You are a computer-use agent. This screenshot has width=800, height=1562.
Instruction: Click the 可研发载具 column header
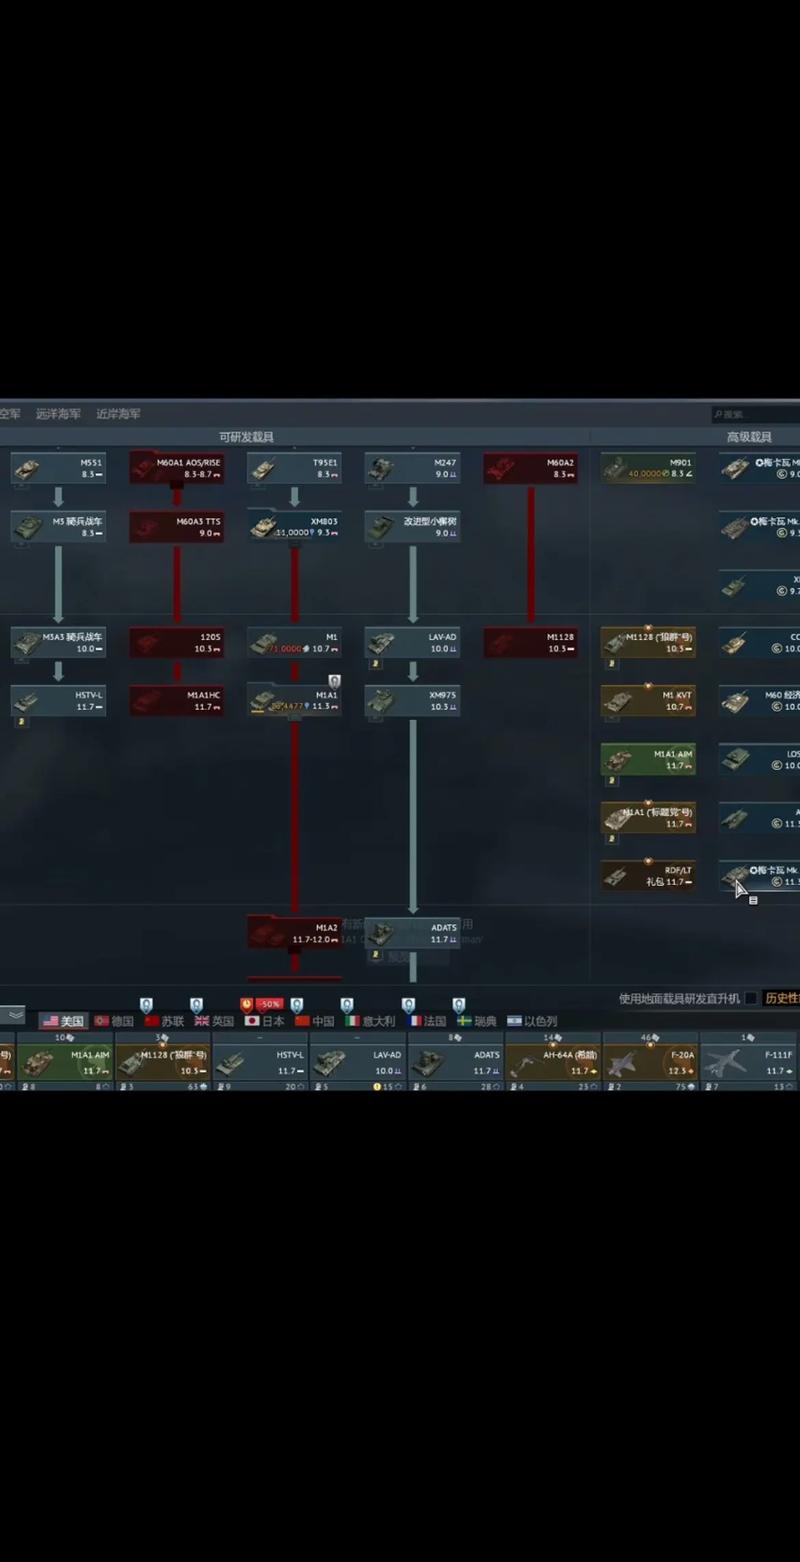246,437
